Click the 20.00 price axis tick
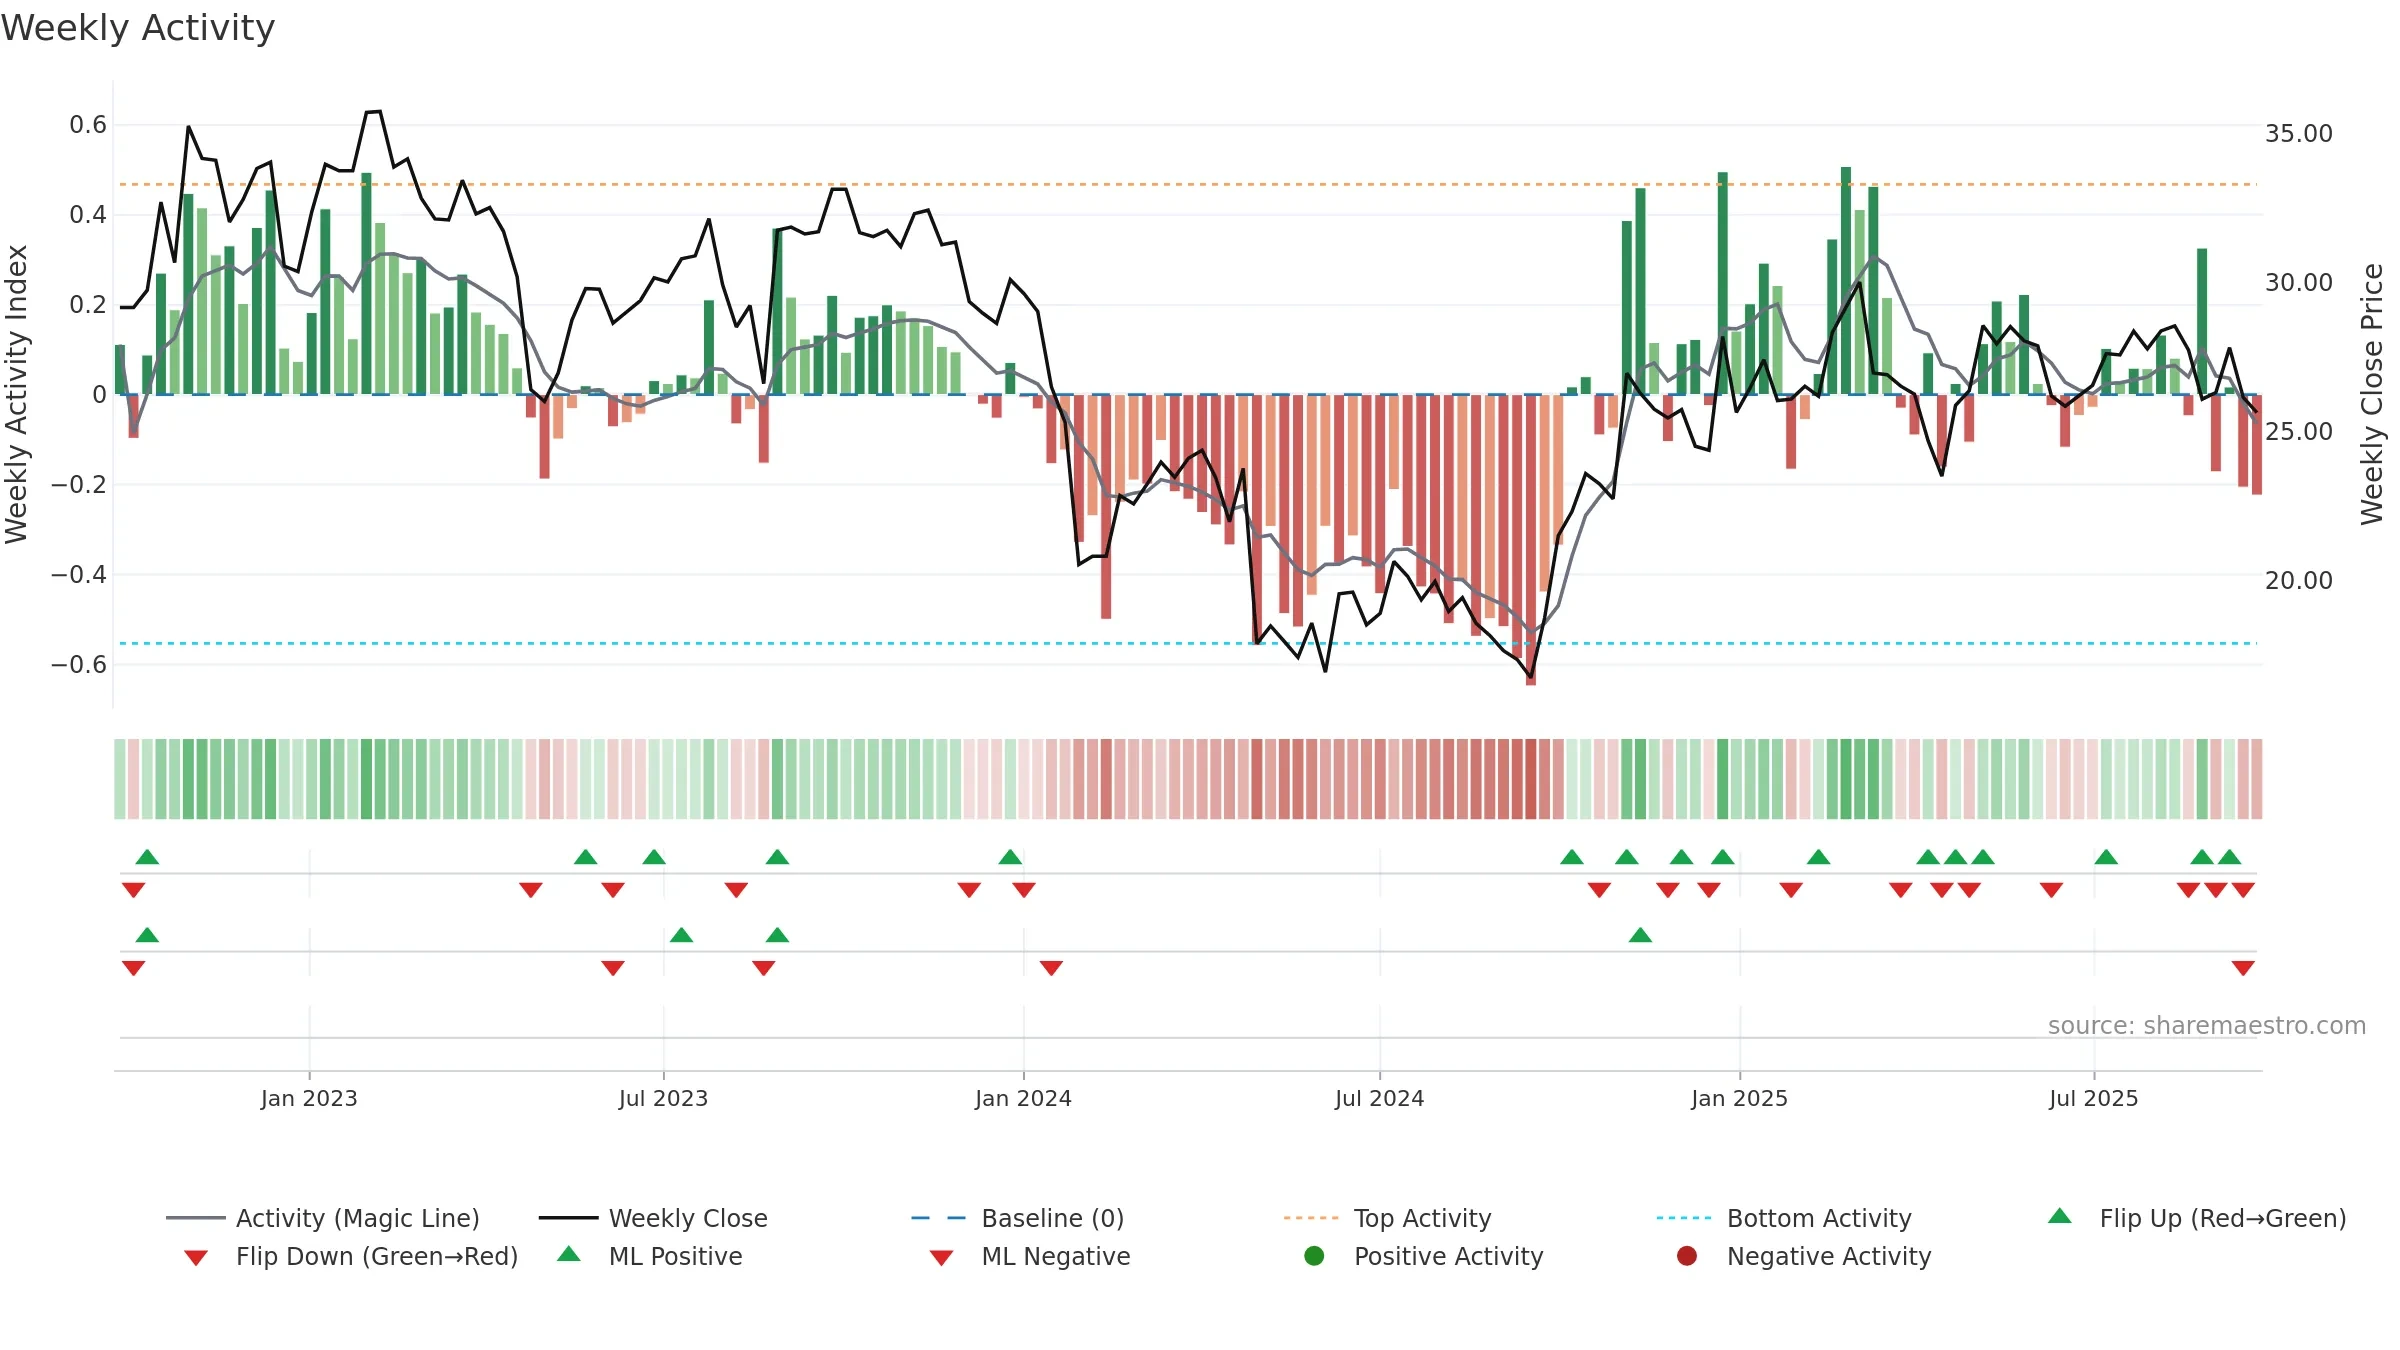Image resolution: width=2400 pixels, height=1350 pixels. 2298,580
